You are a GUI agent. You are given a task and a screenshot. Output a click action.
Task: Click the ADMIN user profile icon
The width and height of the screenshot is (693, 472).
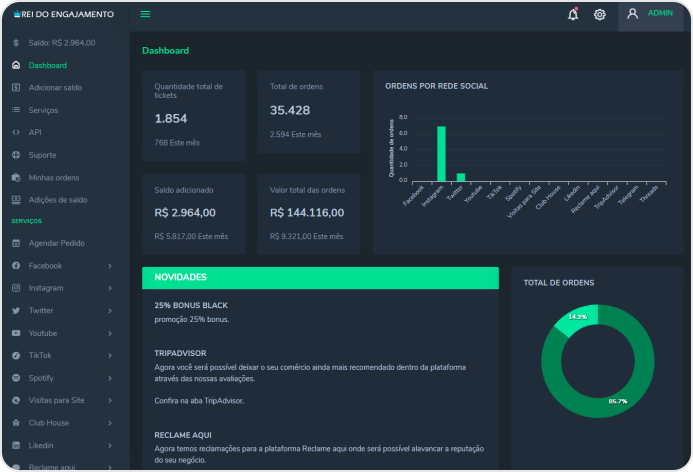(x=632, y=14)
